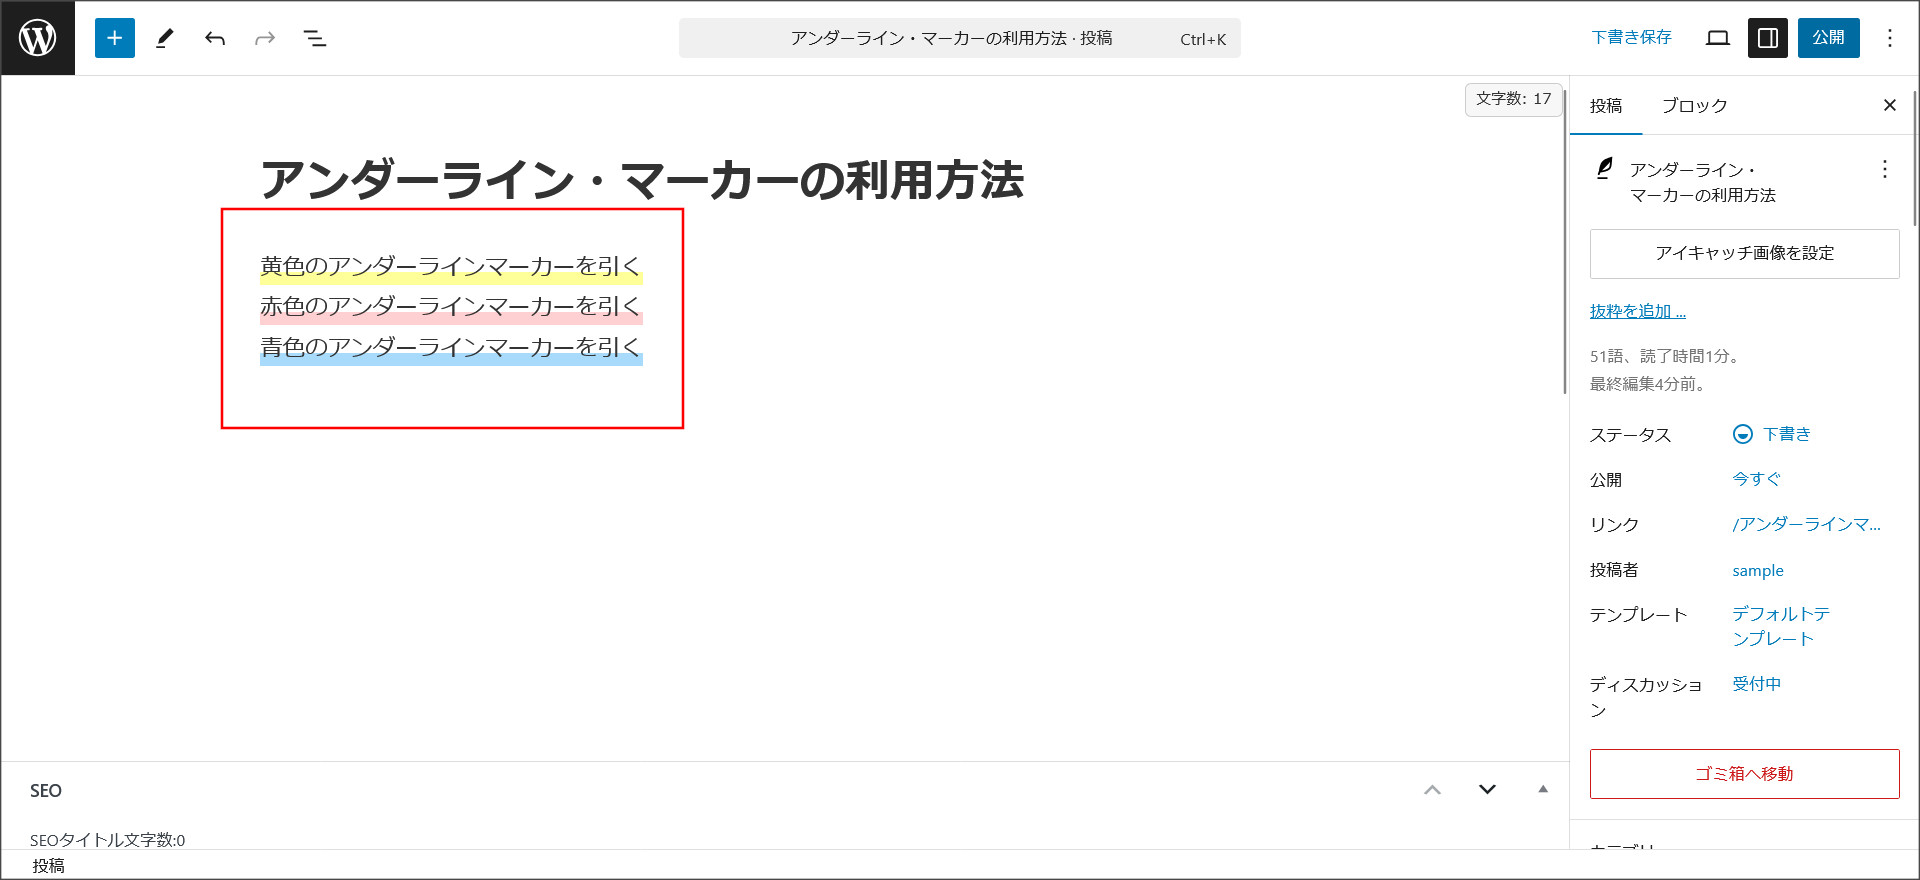This screenshot has height=880, width=1920.
Task: Open the block inserter plus button
Action: tap(115, 38)
